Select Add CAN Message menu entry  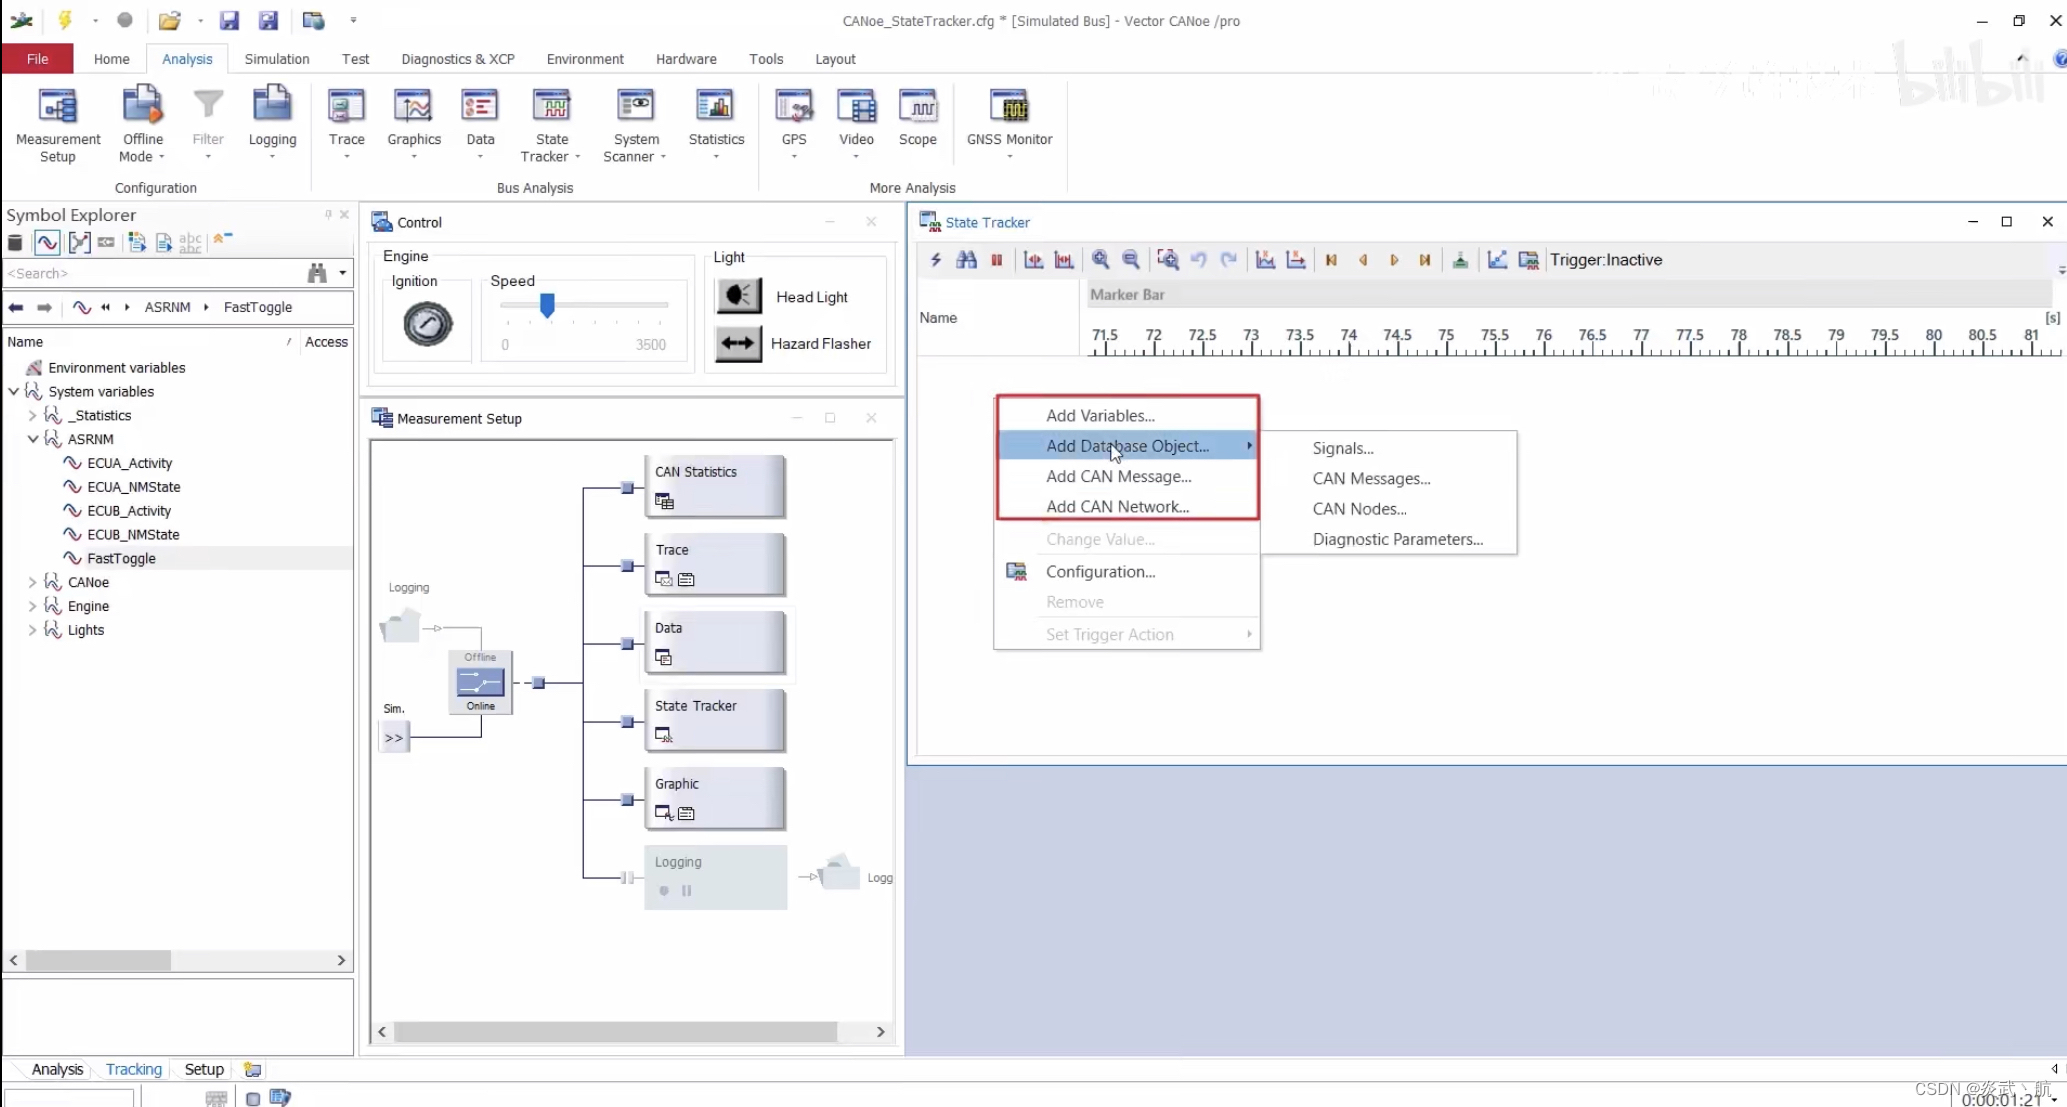pyautogui.click(x=1118, y=476)
